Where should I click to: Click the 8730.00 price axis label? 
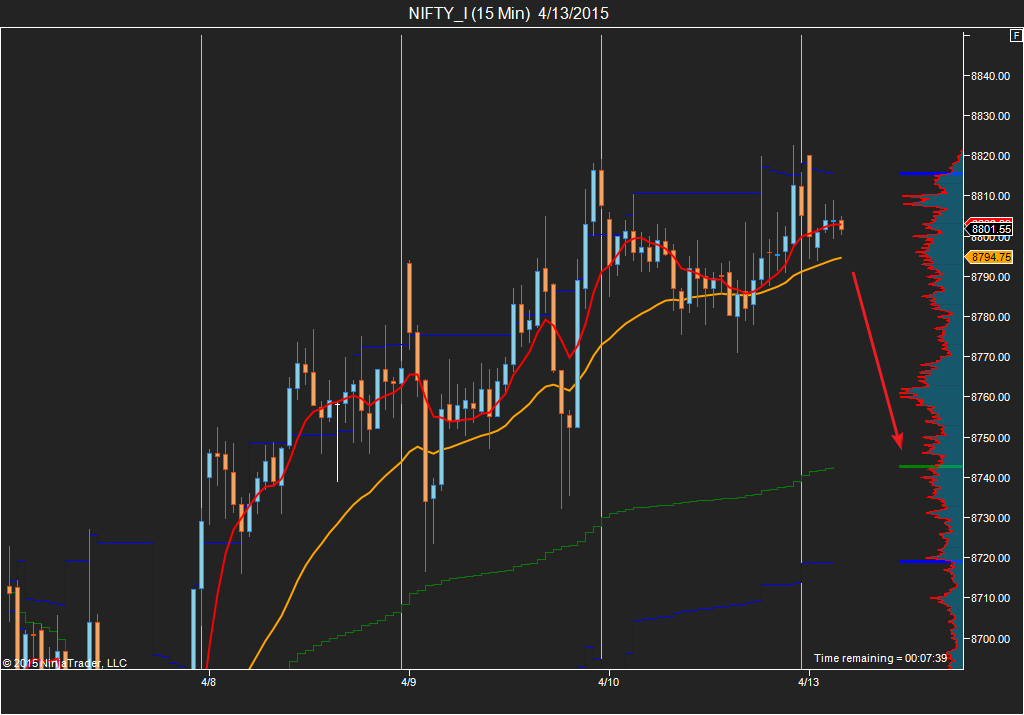point(990,518)
